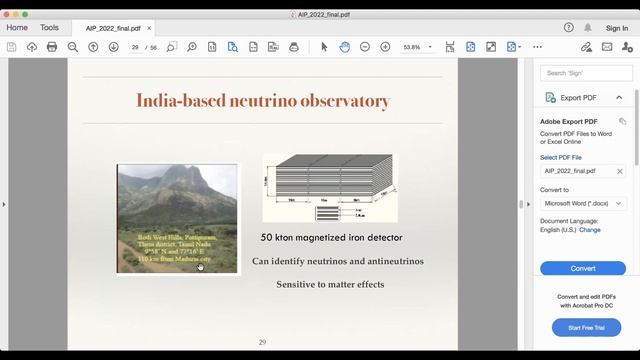
Task: Click the Start Free Trial button
Action: pos(586,328)
